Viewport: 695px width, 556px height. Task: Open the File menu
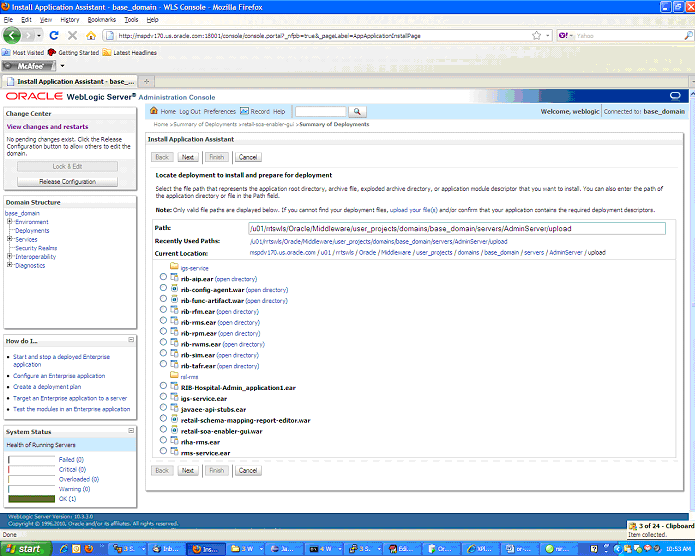(x=8, y=20)
